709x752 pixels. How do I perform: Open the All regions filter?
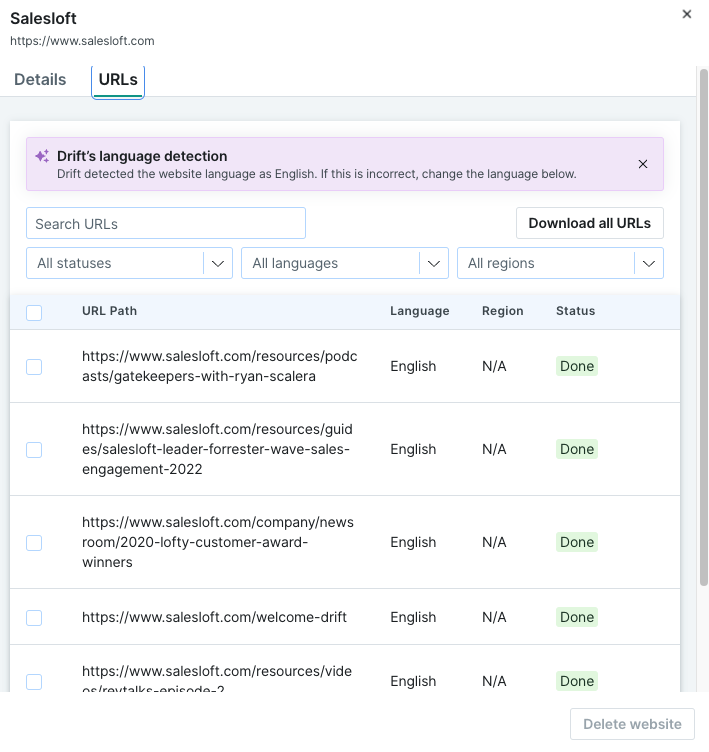tap(560, 263)
